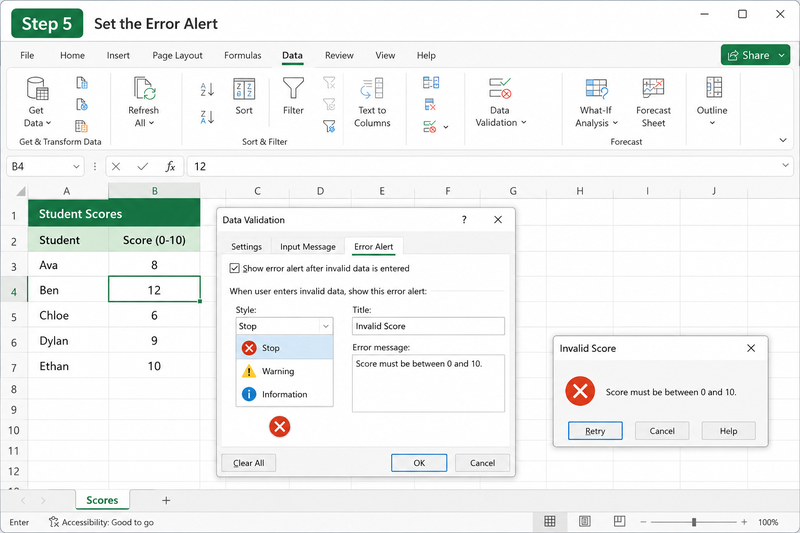Select Ethan's score cell showing 10
Screen dimensions: 800x533
click(154, 366)
